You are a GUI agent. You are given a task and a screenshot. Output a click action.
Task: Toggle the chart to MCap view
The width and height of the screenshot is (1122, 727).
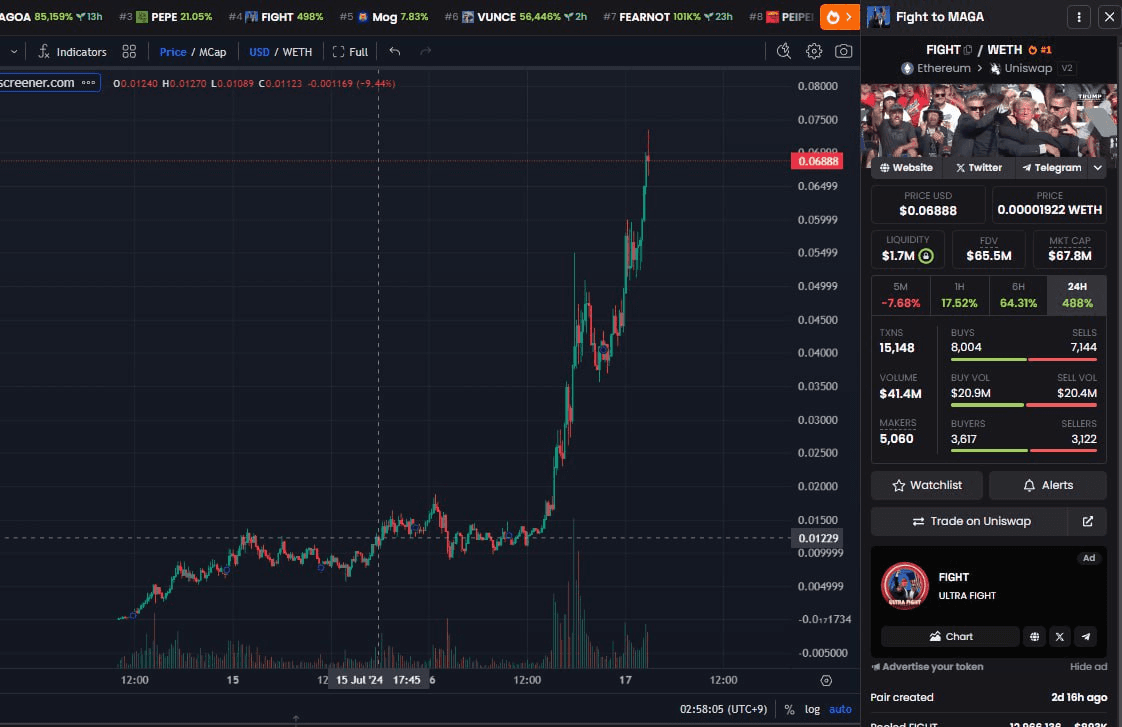pyautogui.click(x=213, y=52)
